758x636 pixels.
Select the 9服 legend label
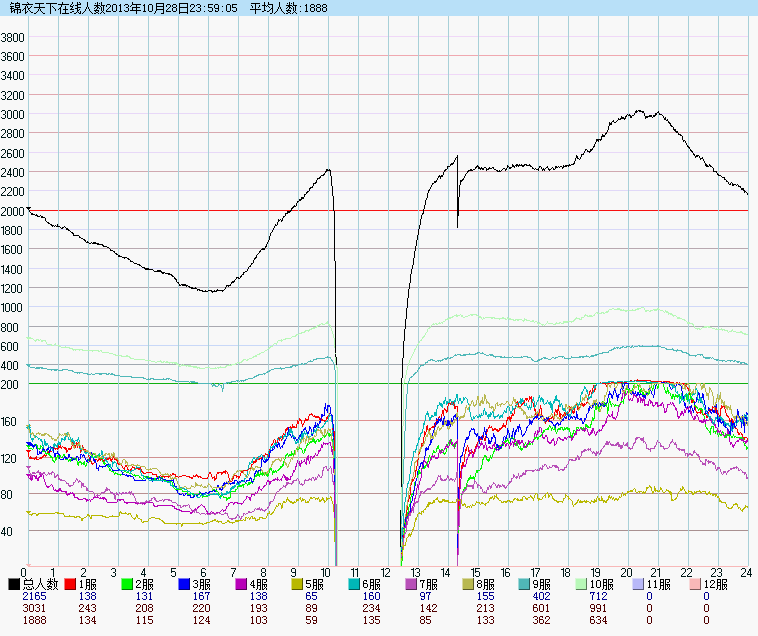click(542, 584)
